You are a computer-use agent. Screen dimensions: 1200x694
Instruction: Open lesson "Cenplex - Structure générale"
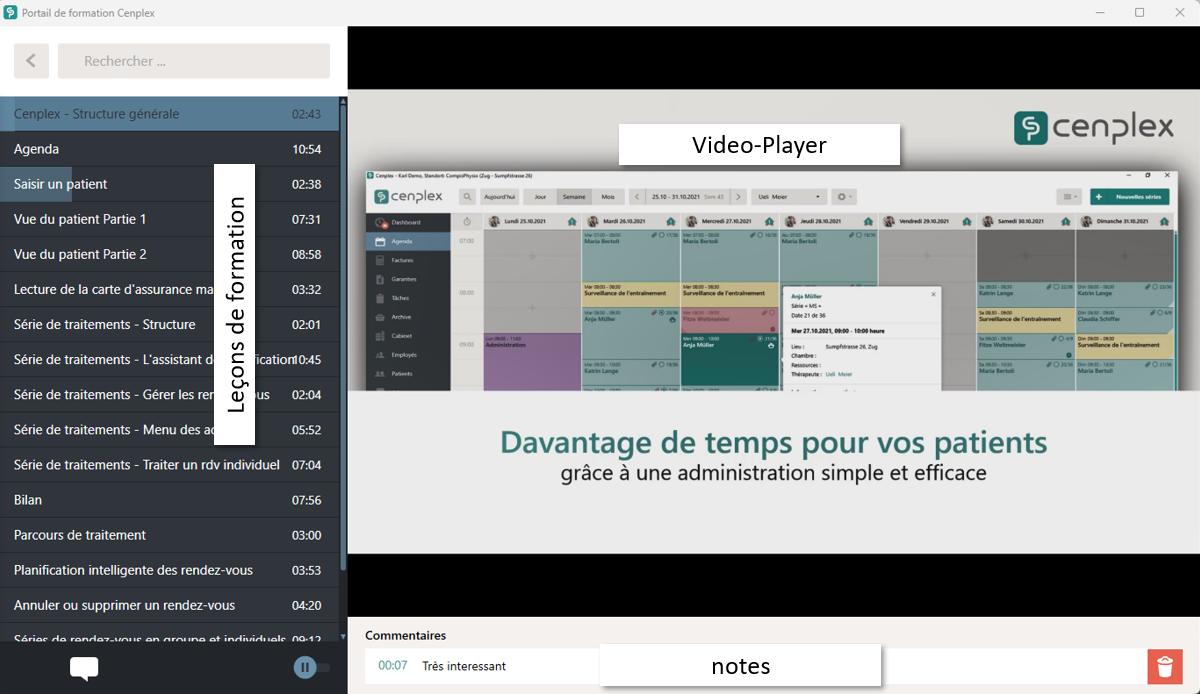click(168, 114)
